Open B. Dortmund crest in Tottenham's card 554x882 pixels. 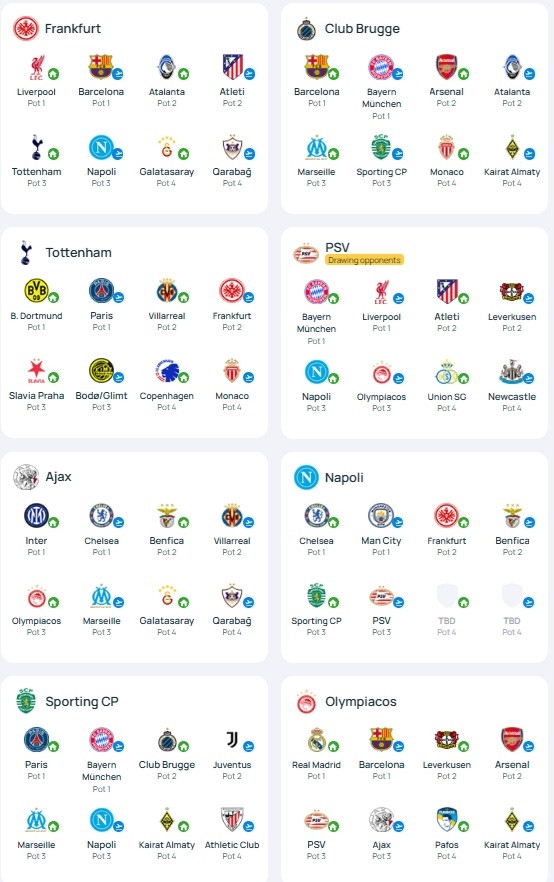tap(36, 291)
